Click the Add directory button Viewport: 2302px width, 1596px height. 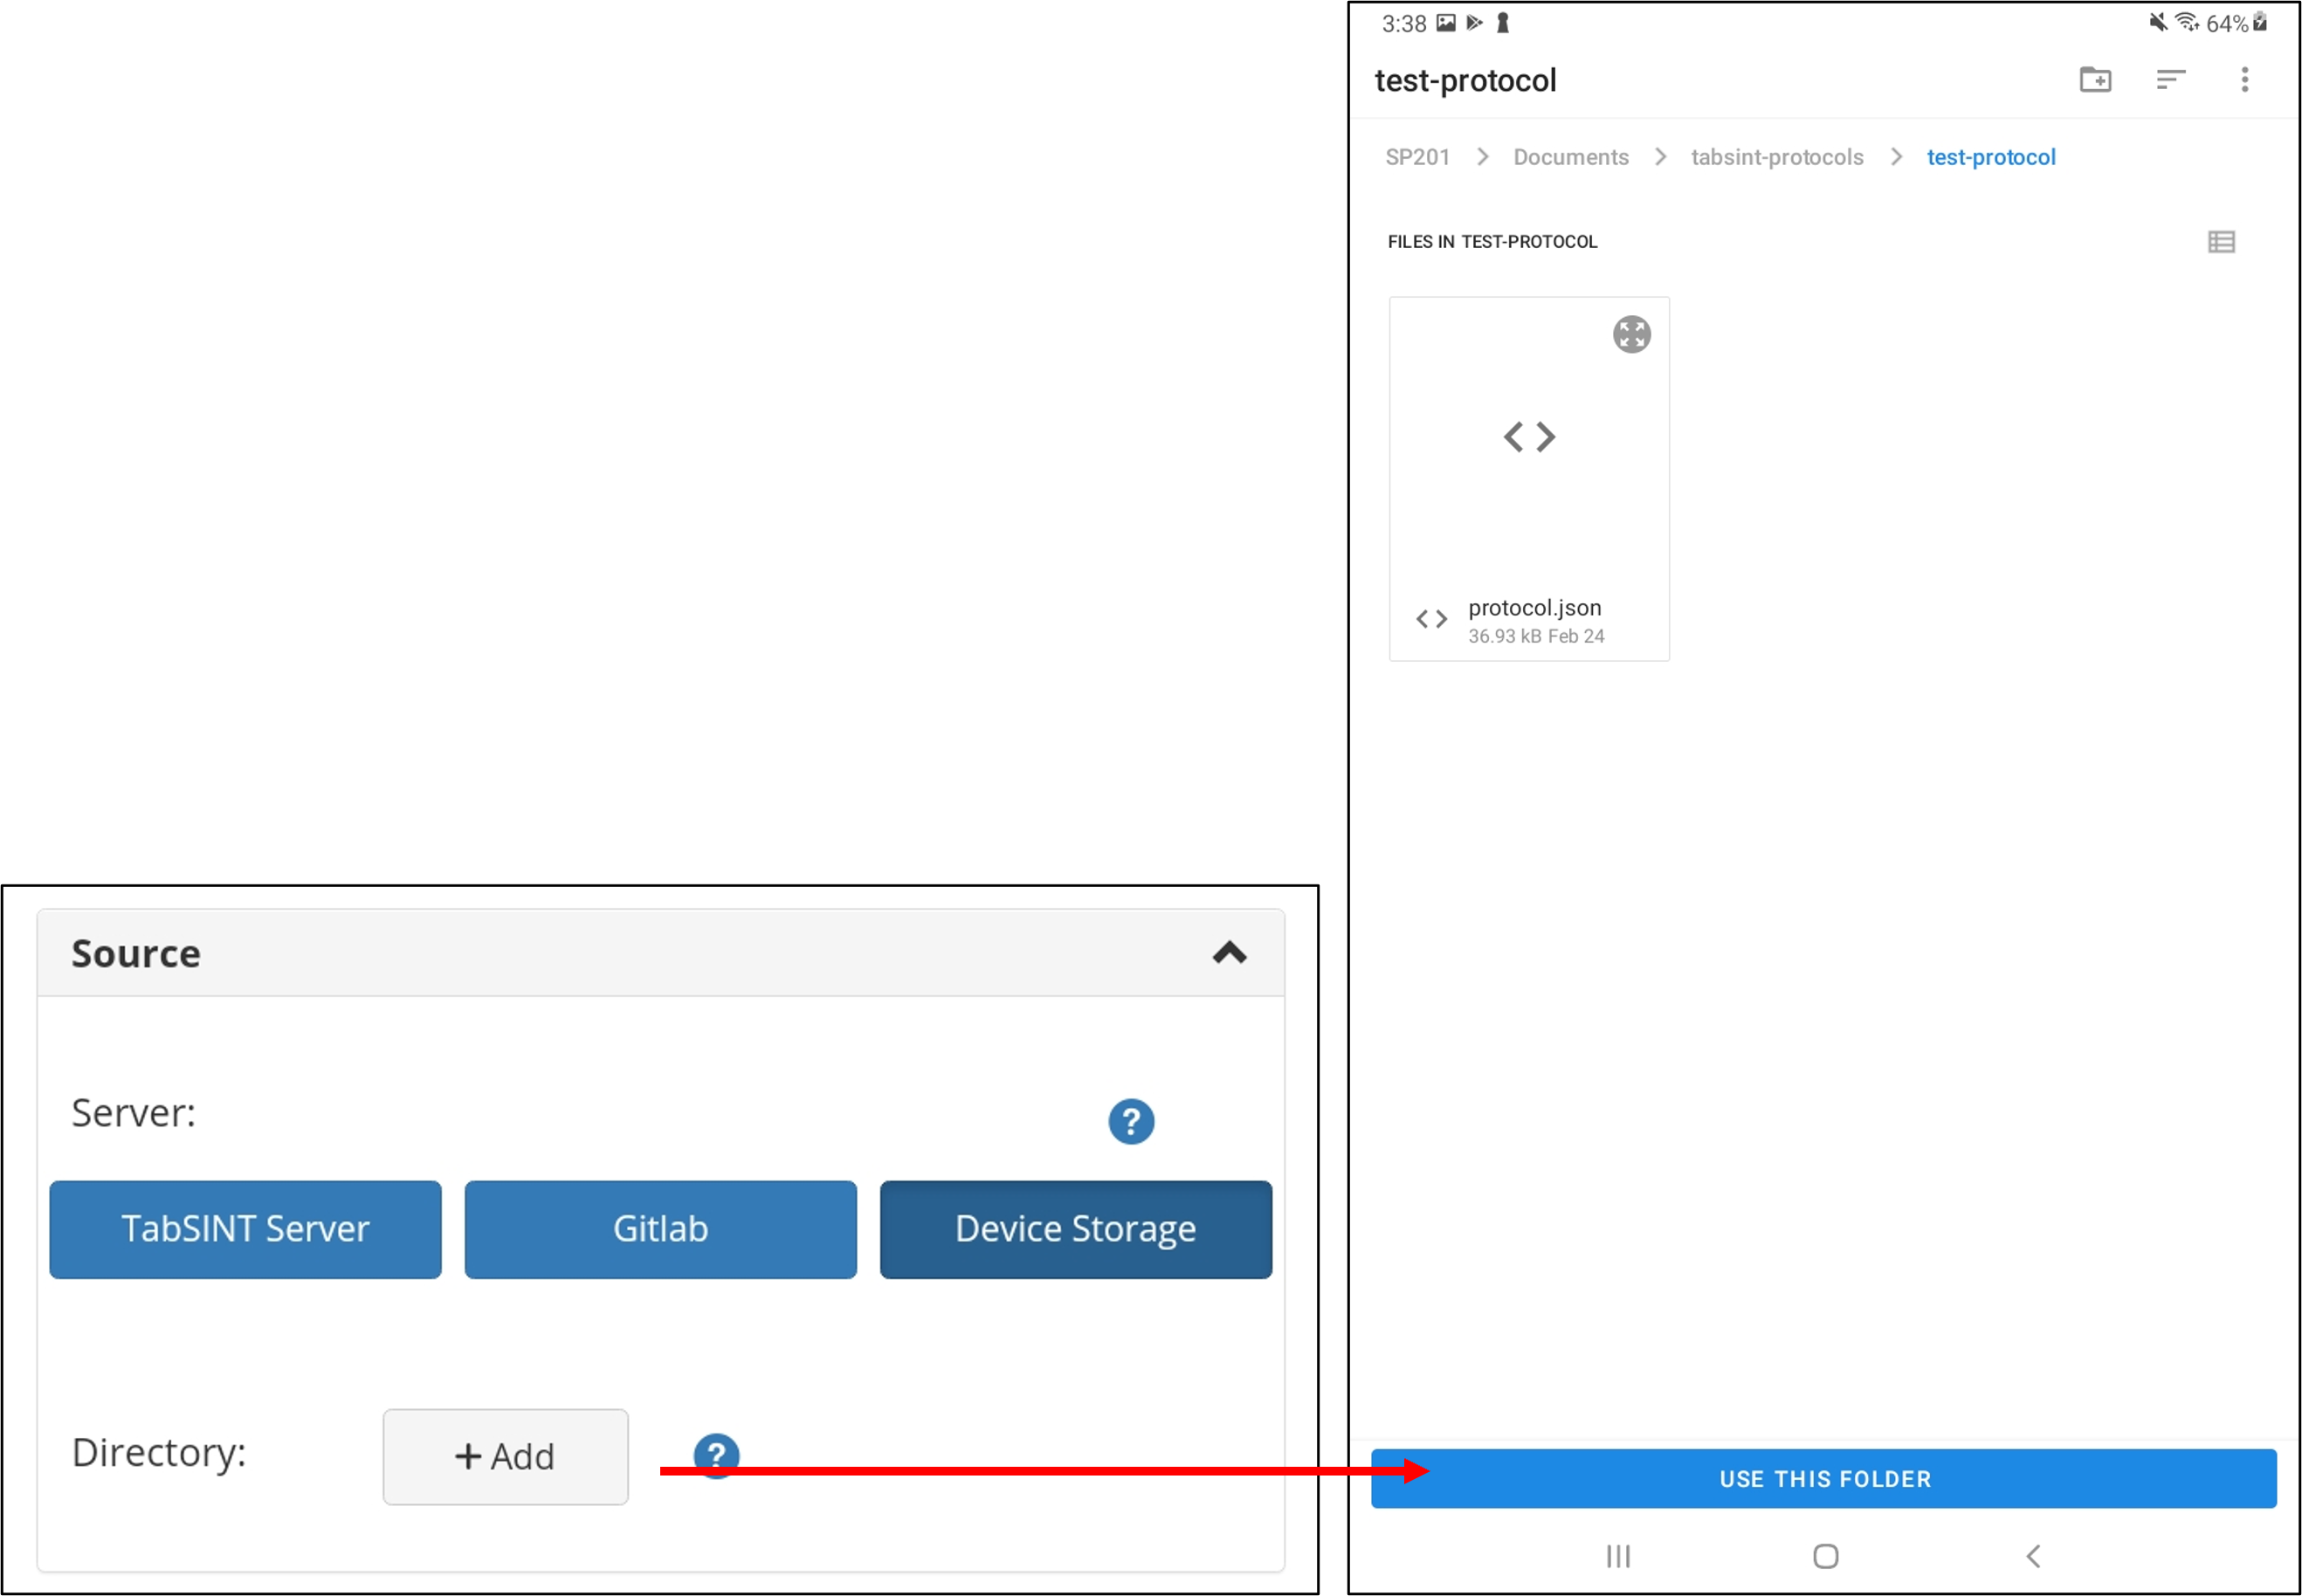click(505, 1456)
